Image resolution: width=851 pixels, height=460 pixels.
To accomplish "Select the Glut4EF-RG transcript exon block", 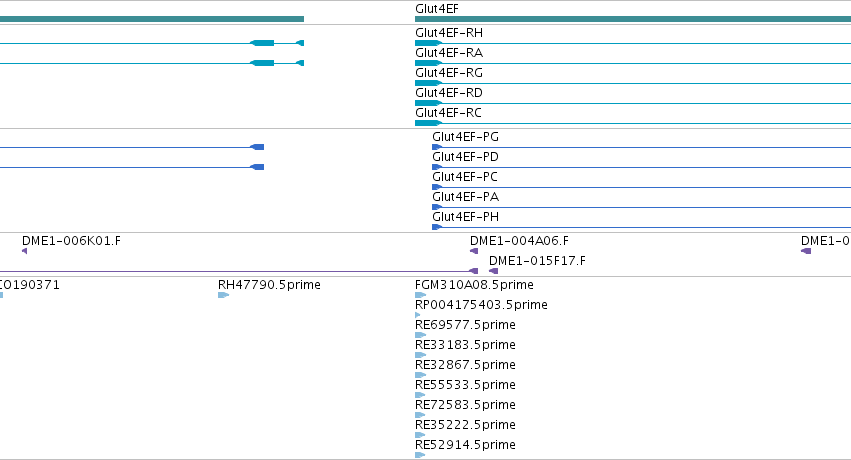I will click(x=428, y=83).
